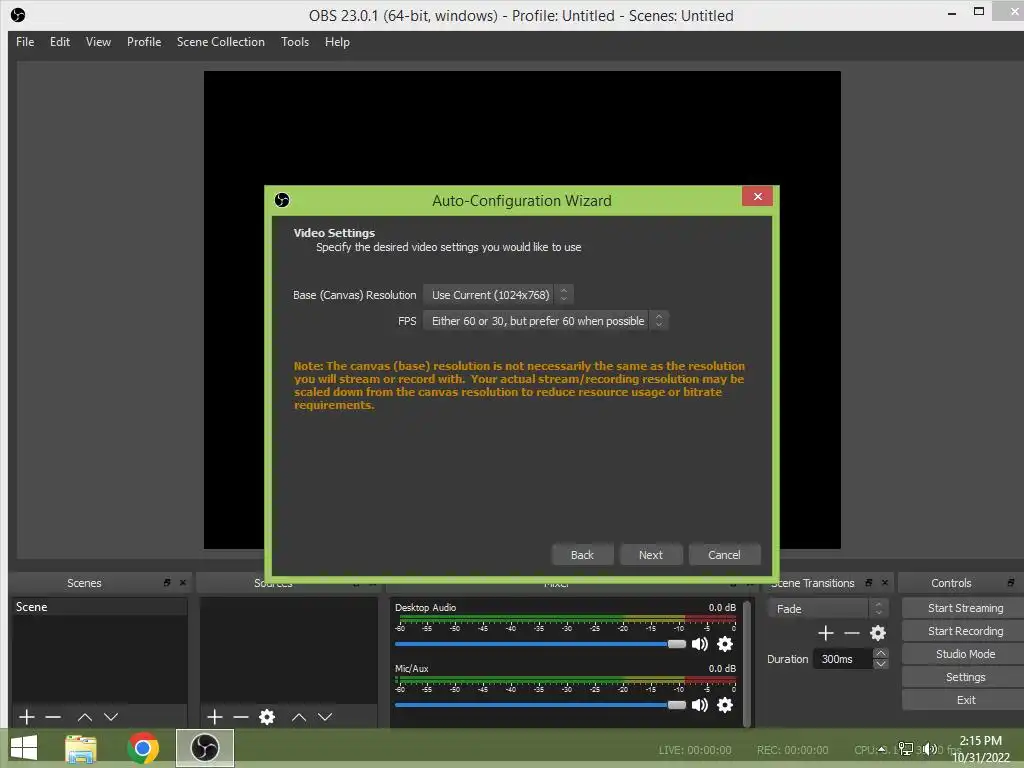Add a new source with the plus icon
Screen dimensions: 1024x768
coord(215,717)
